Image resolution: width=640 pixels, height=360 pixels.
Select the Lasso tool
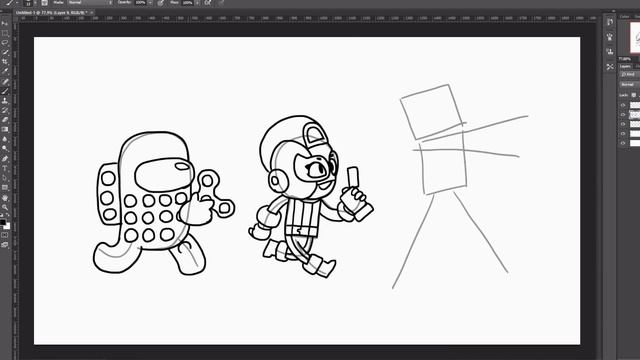coord(5,42)
